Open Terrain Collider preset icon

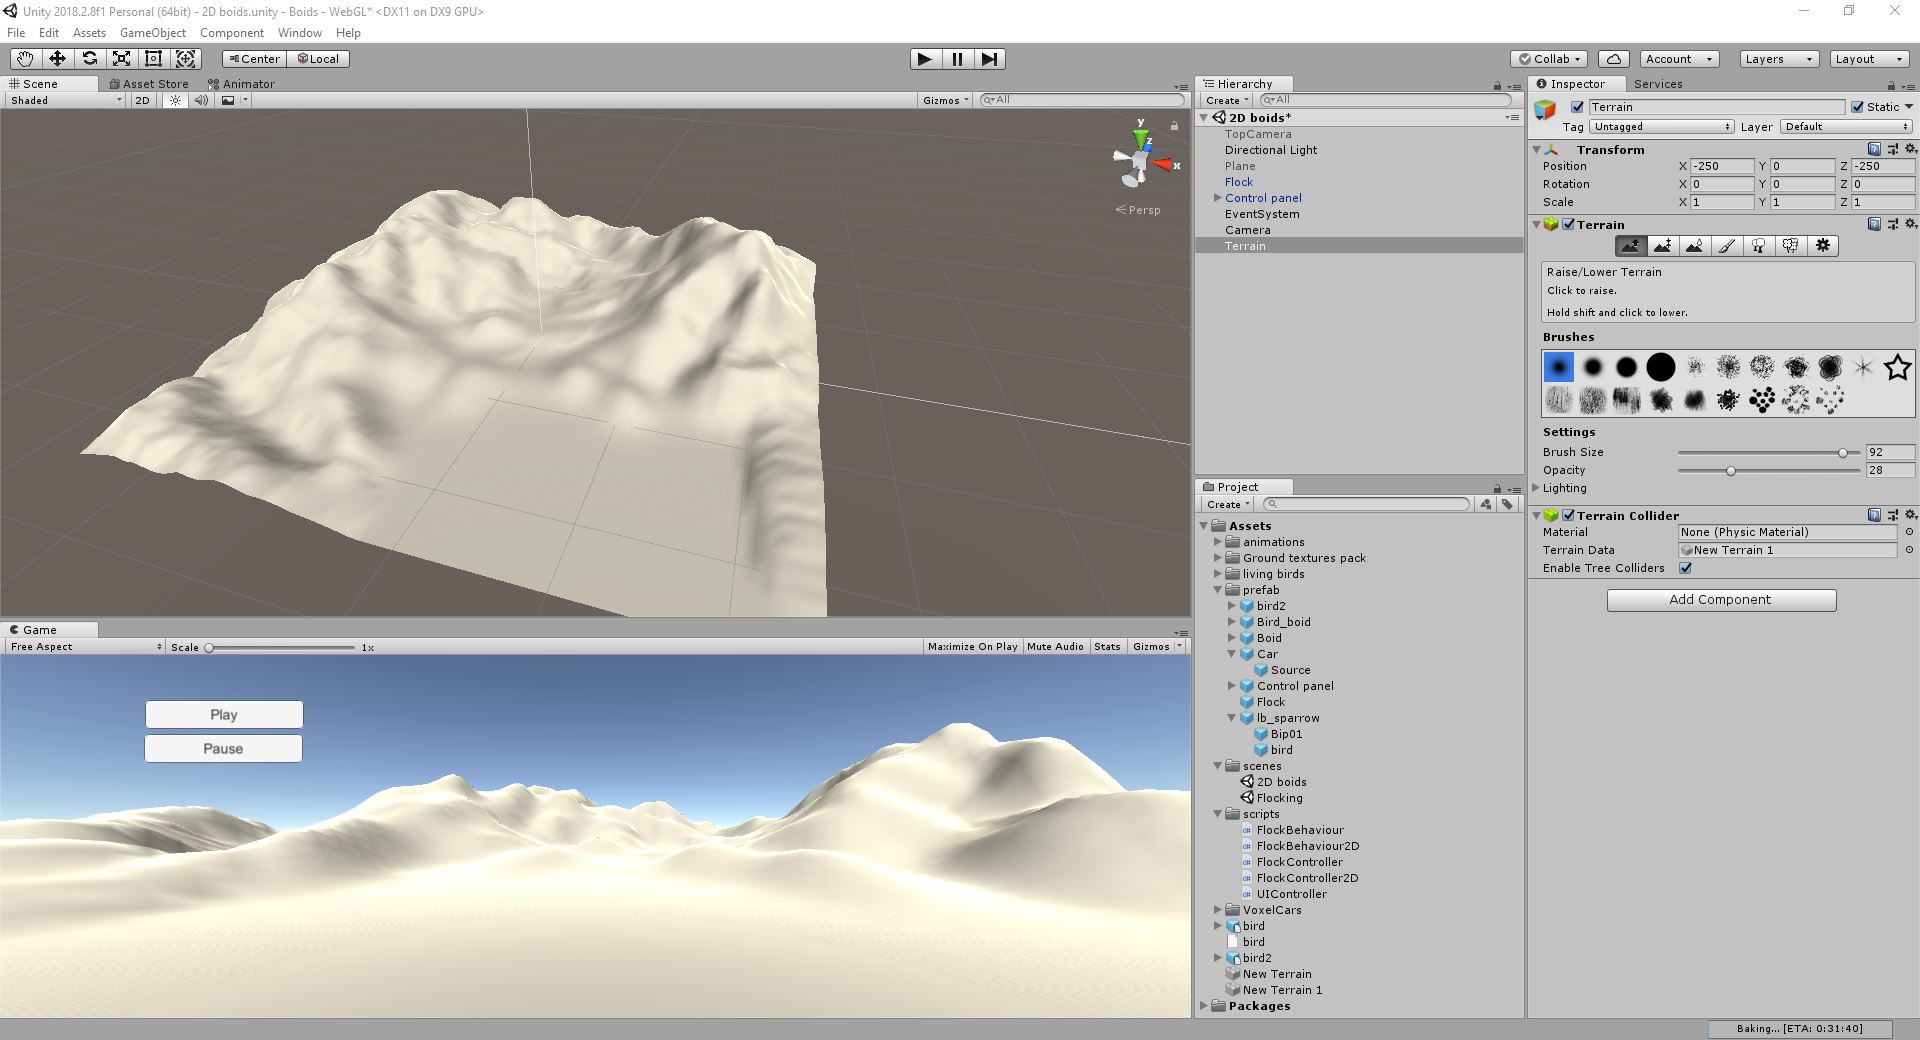coord(1892,515)
